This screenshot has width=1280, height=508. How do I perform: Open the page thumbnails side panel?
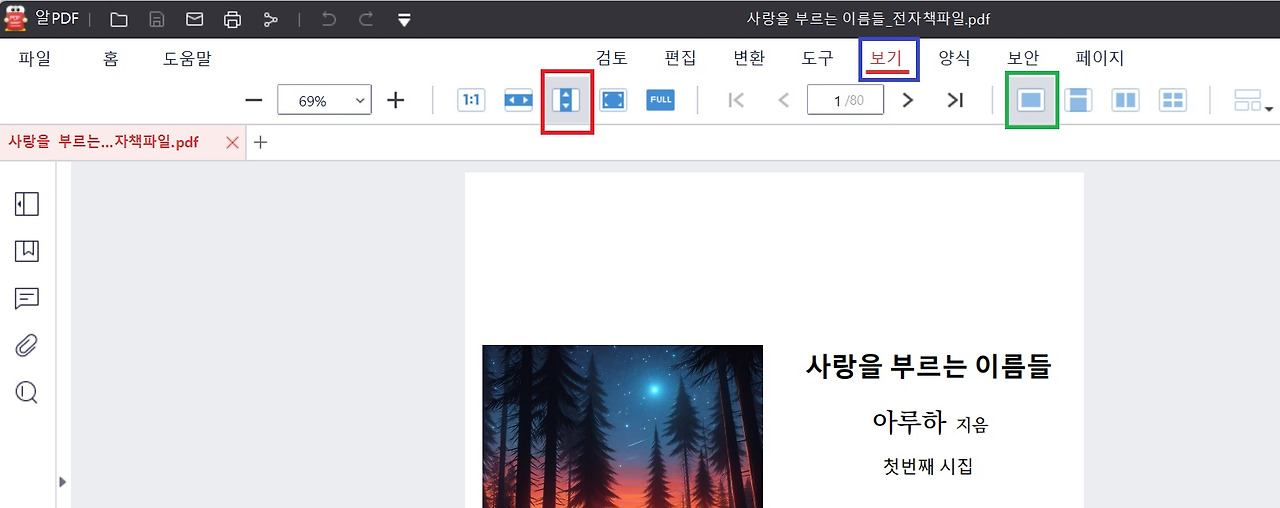27,204
